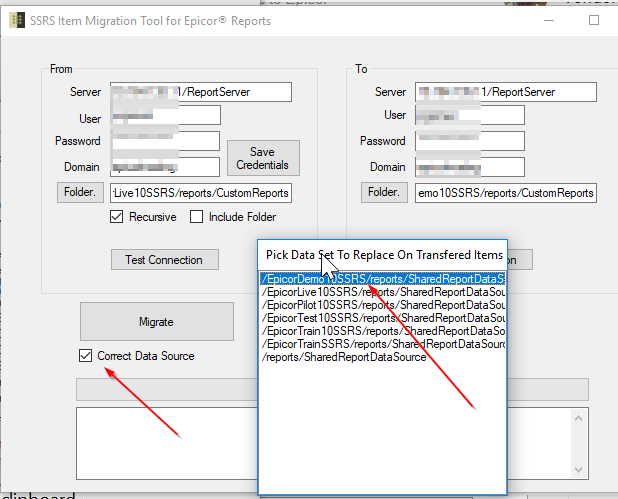The height and width of the screenshot is (499, 618).
Task: Focus the From Password field
Action: [165, 141]
